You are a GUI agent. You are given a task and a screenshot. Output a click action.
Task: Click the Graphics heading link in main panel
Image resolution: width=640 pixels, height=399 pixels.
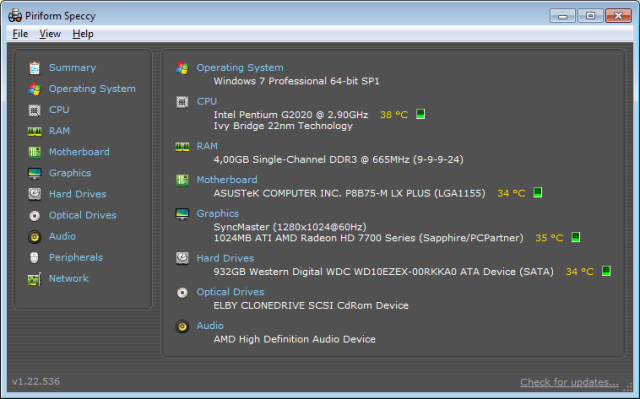pos(218,214)
